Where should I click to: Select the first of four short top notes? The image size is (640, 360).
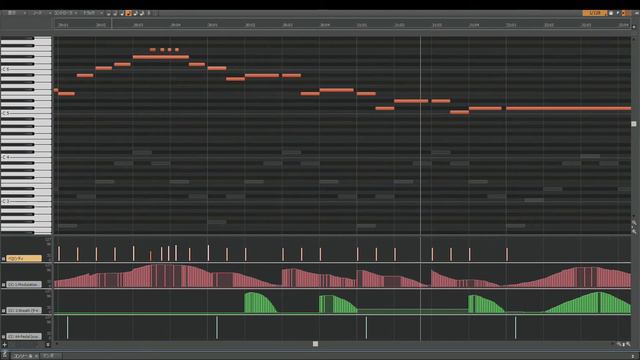(153, 50)
